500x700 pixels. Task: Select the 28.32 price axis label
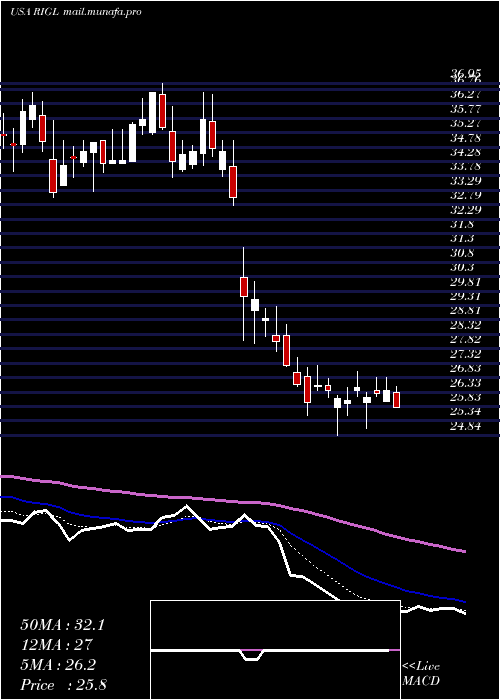click(465, 325)
